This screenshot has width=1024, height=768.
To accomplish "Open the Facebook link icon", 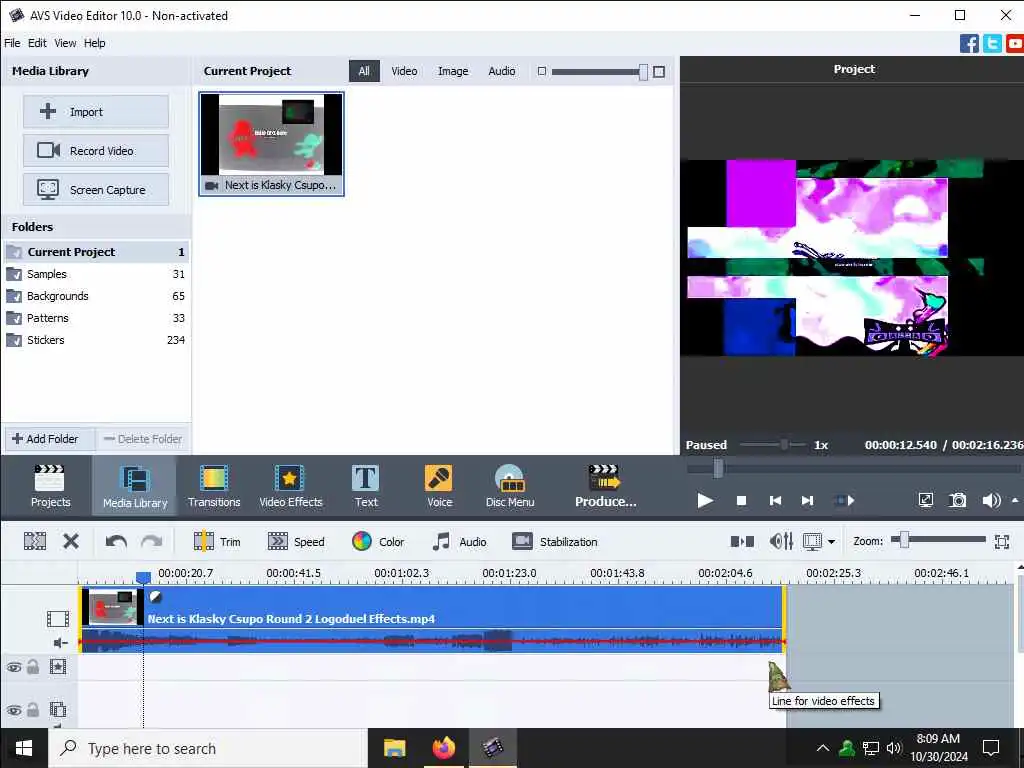I will click(x=969, y=43).
